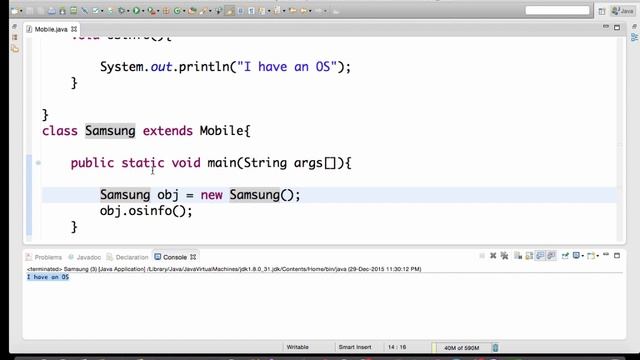
Task: Click the 'new' keyword in highlighted line
Action: [x=211, y=195]
